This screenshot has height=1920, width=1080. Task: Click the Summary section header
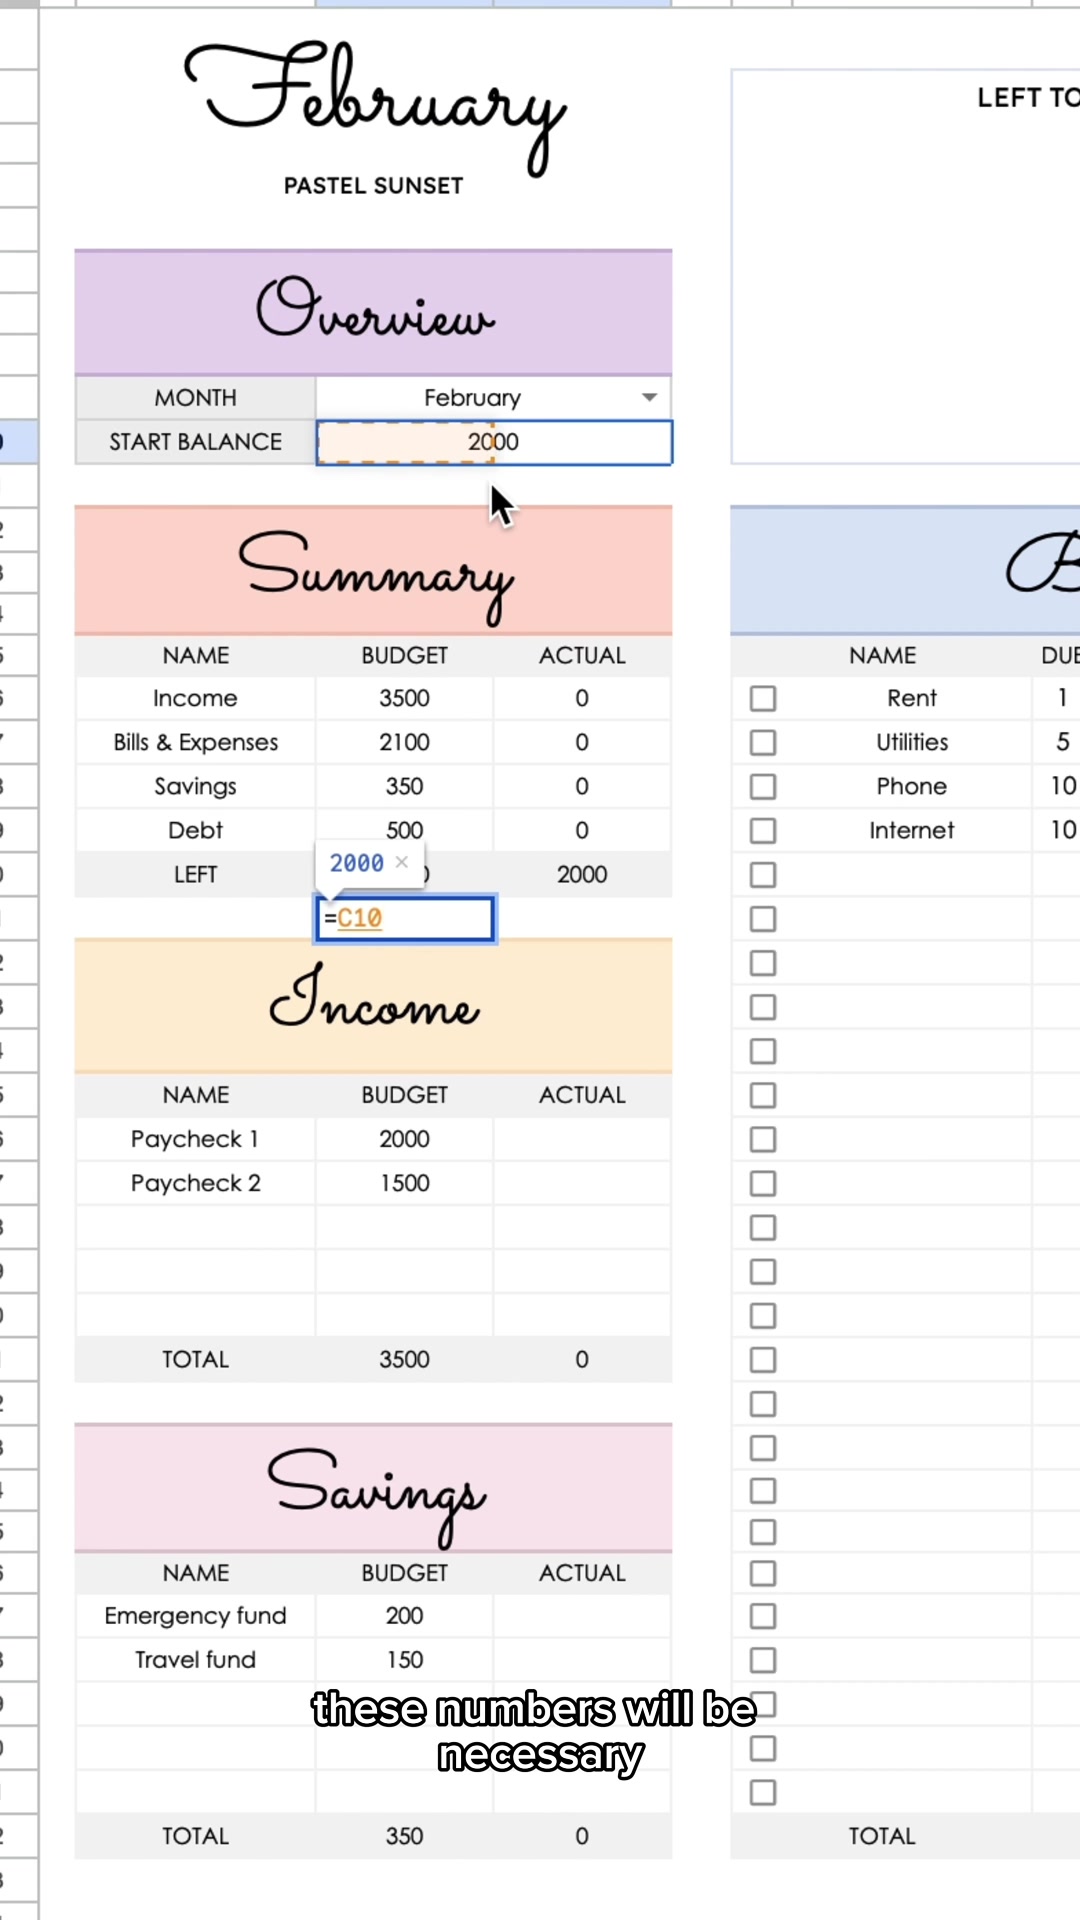click(x=374, y=570)
